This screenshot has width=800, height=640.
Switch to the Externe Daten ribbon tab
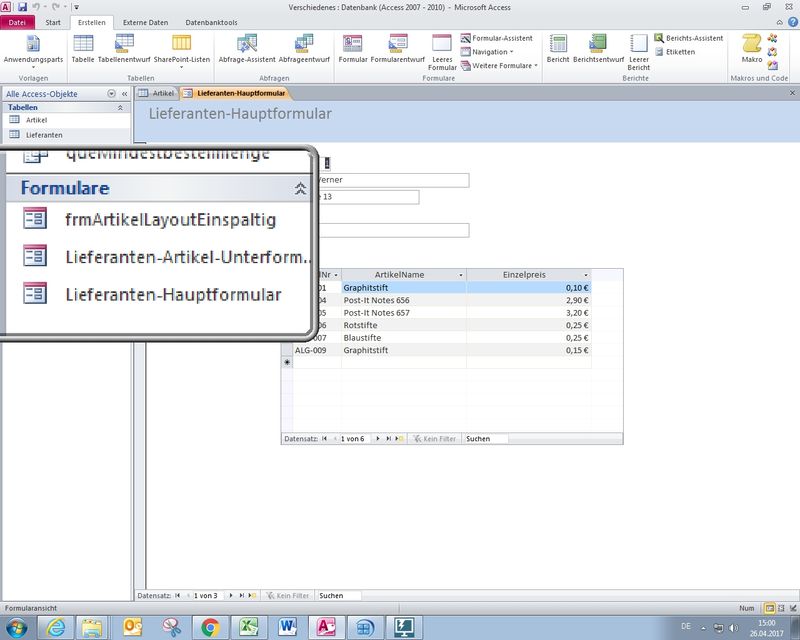pyautogui.click(x=145, y=21)
